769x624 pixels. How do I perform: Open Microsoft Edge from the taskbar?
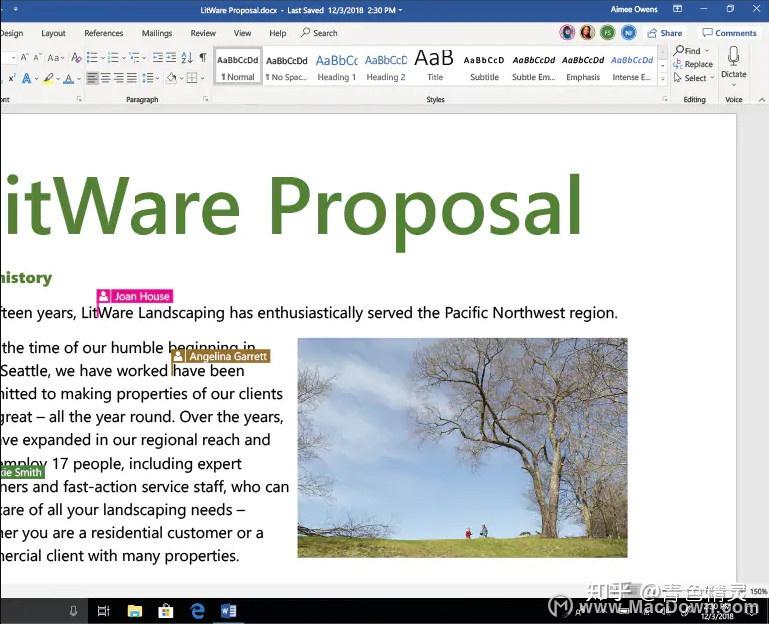click(197, 611)
